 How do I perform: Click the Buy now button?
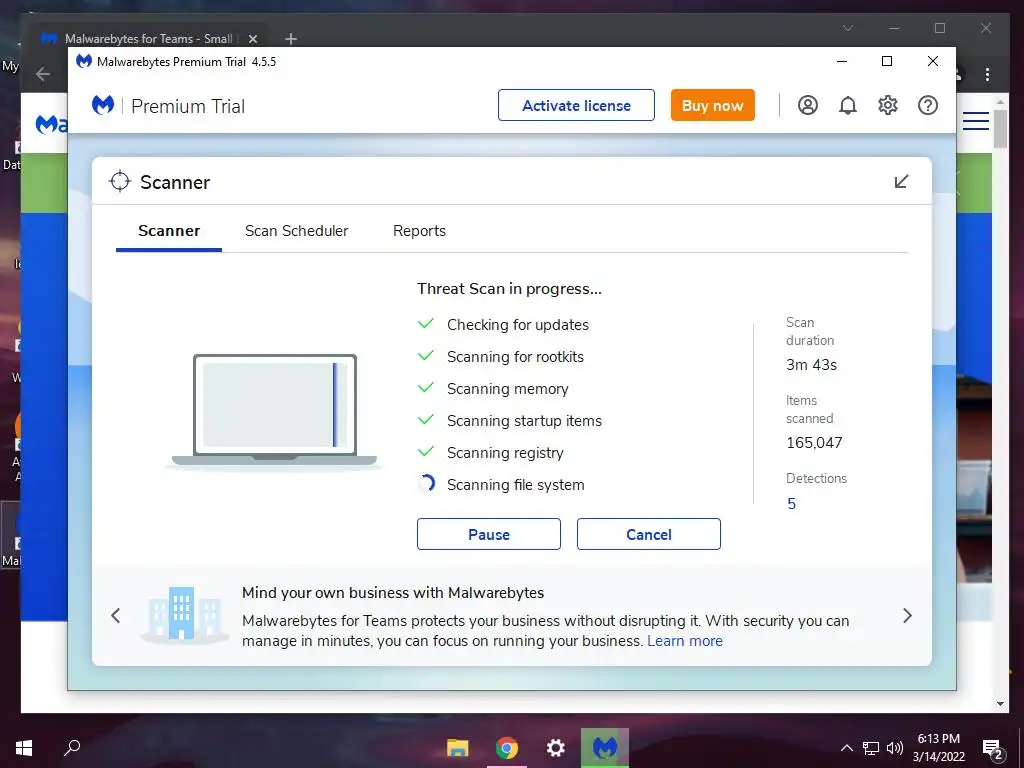712,105
